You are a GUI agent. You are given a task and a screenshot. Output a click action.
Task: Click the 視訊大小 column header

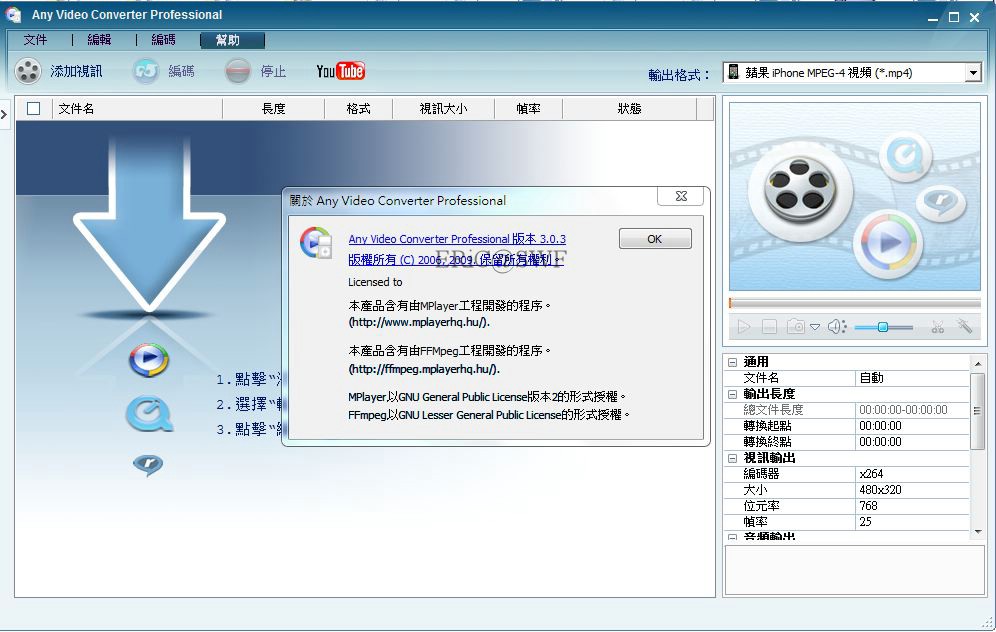pos(443,109)
